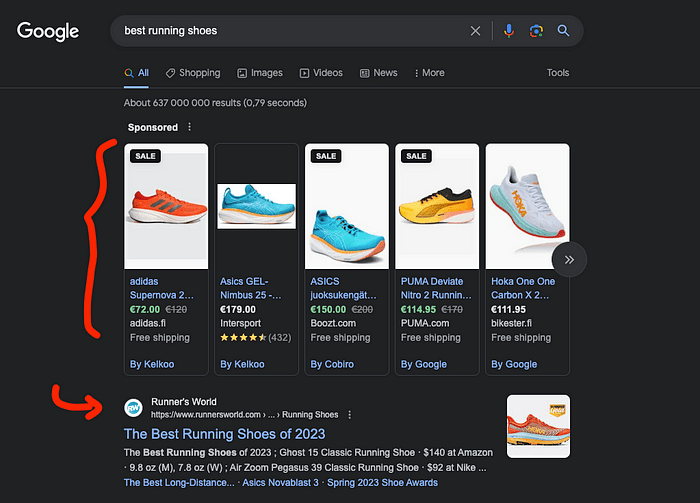Image resolution: width=700 pixels, height=503 pixels.
Task: Open the ASICS Boozt.com shoe image
Action: click(347, 206)
